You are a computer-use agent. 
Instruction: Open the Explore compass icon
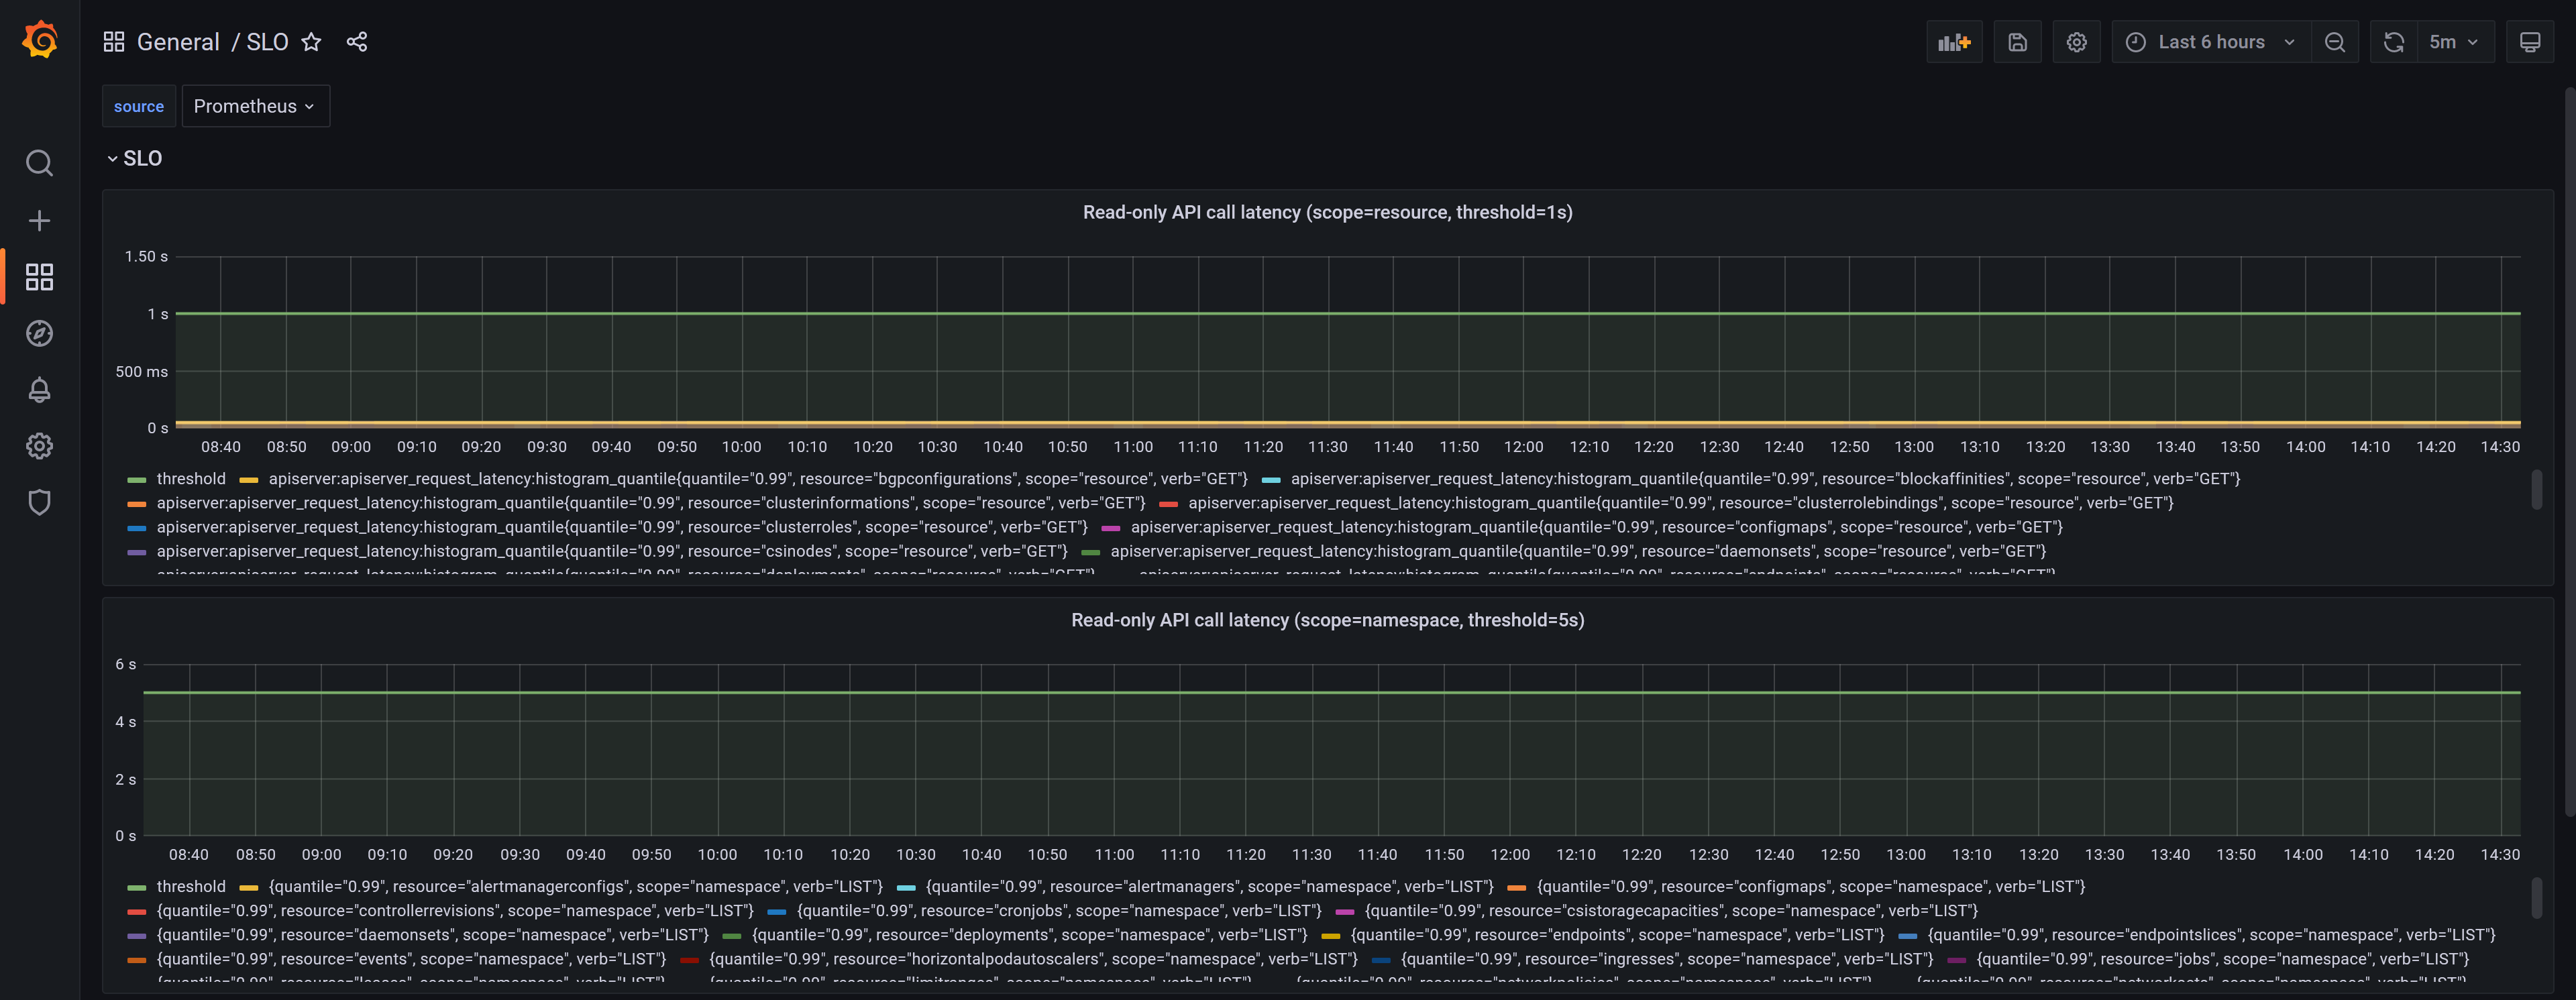(40, 333)
